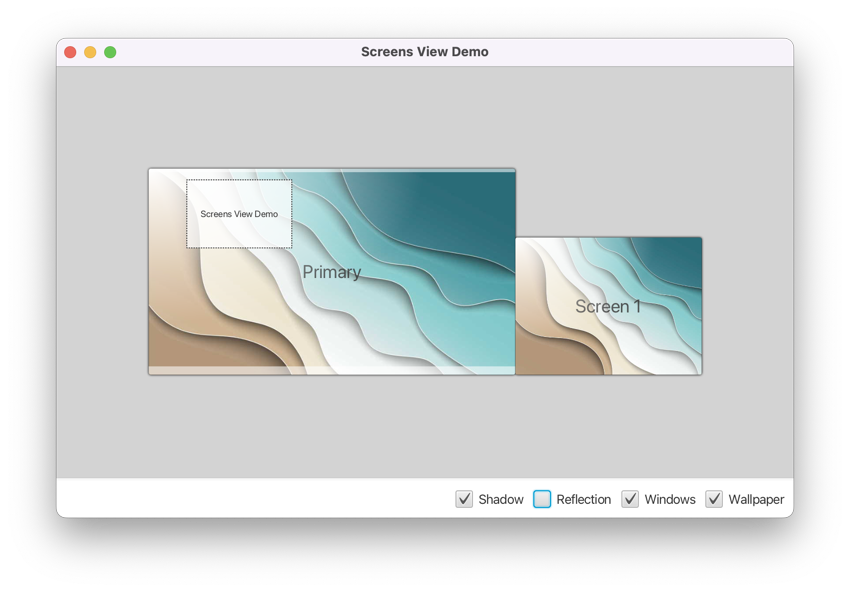Click the Primary screen label

pos(332,272)
